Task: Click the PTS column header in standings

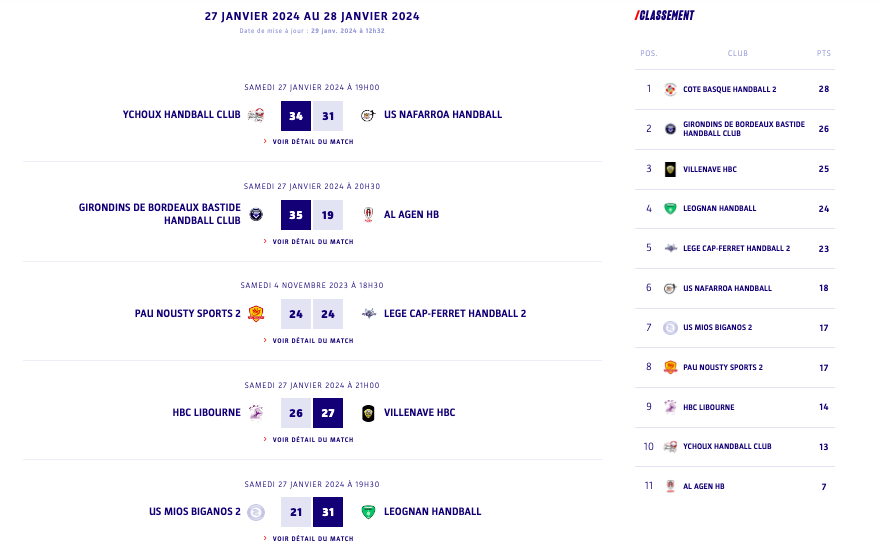Action: point(823,54)
